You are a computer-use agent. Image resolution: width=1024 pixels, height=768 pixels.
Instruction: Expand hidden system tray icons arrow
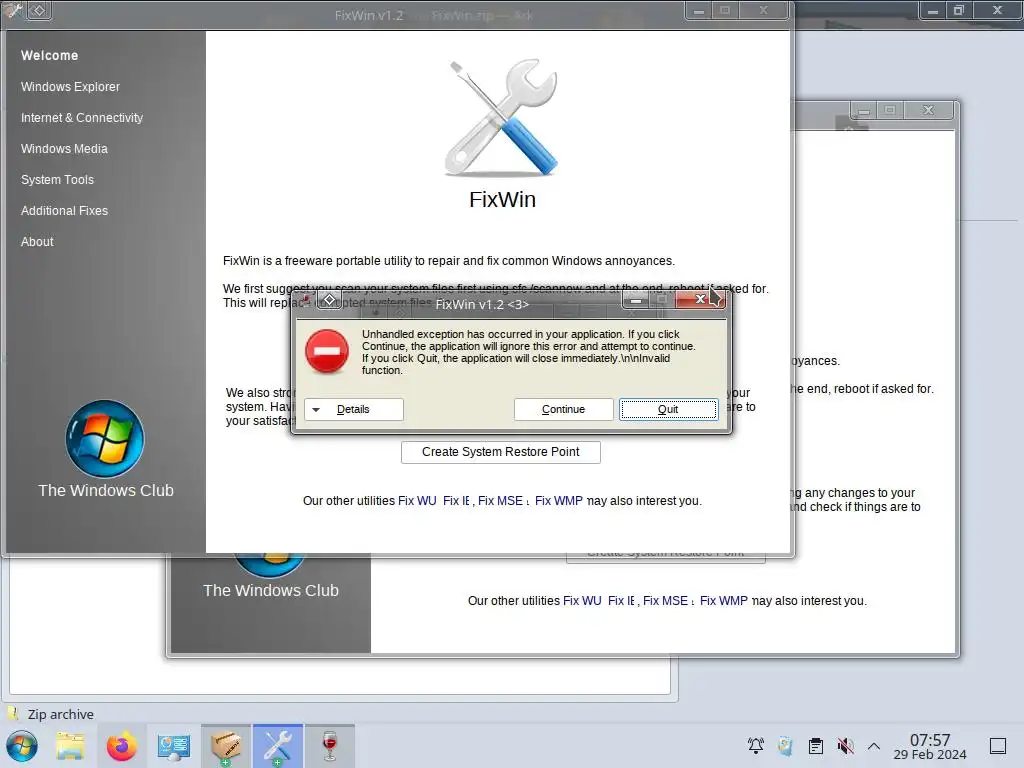pos(874,746)
